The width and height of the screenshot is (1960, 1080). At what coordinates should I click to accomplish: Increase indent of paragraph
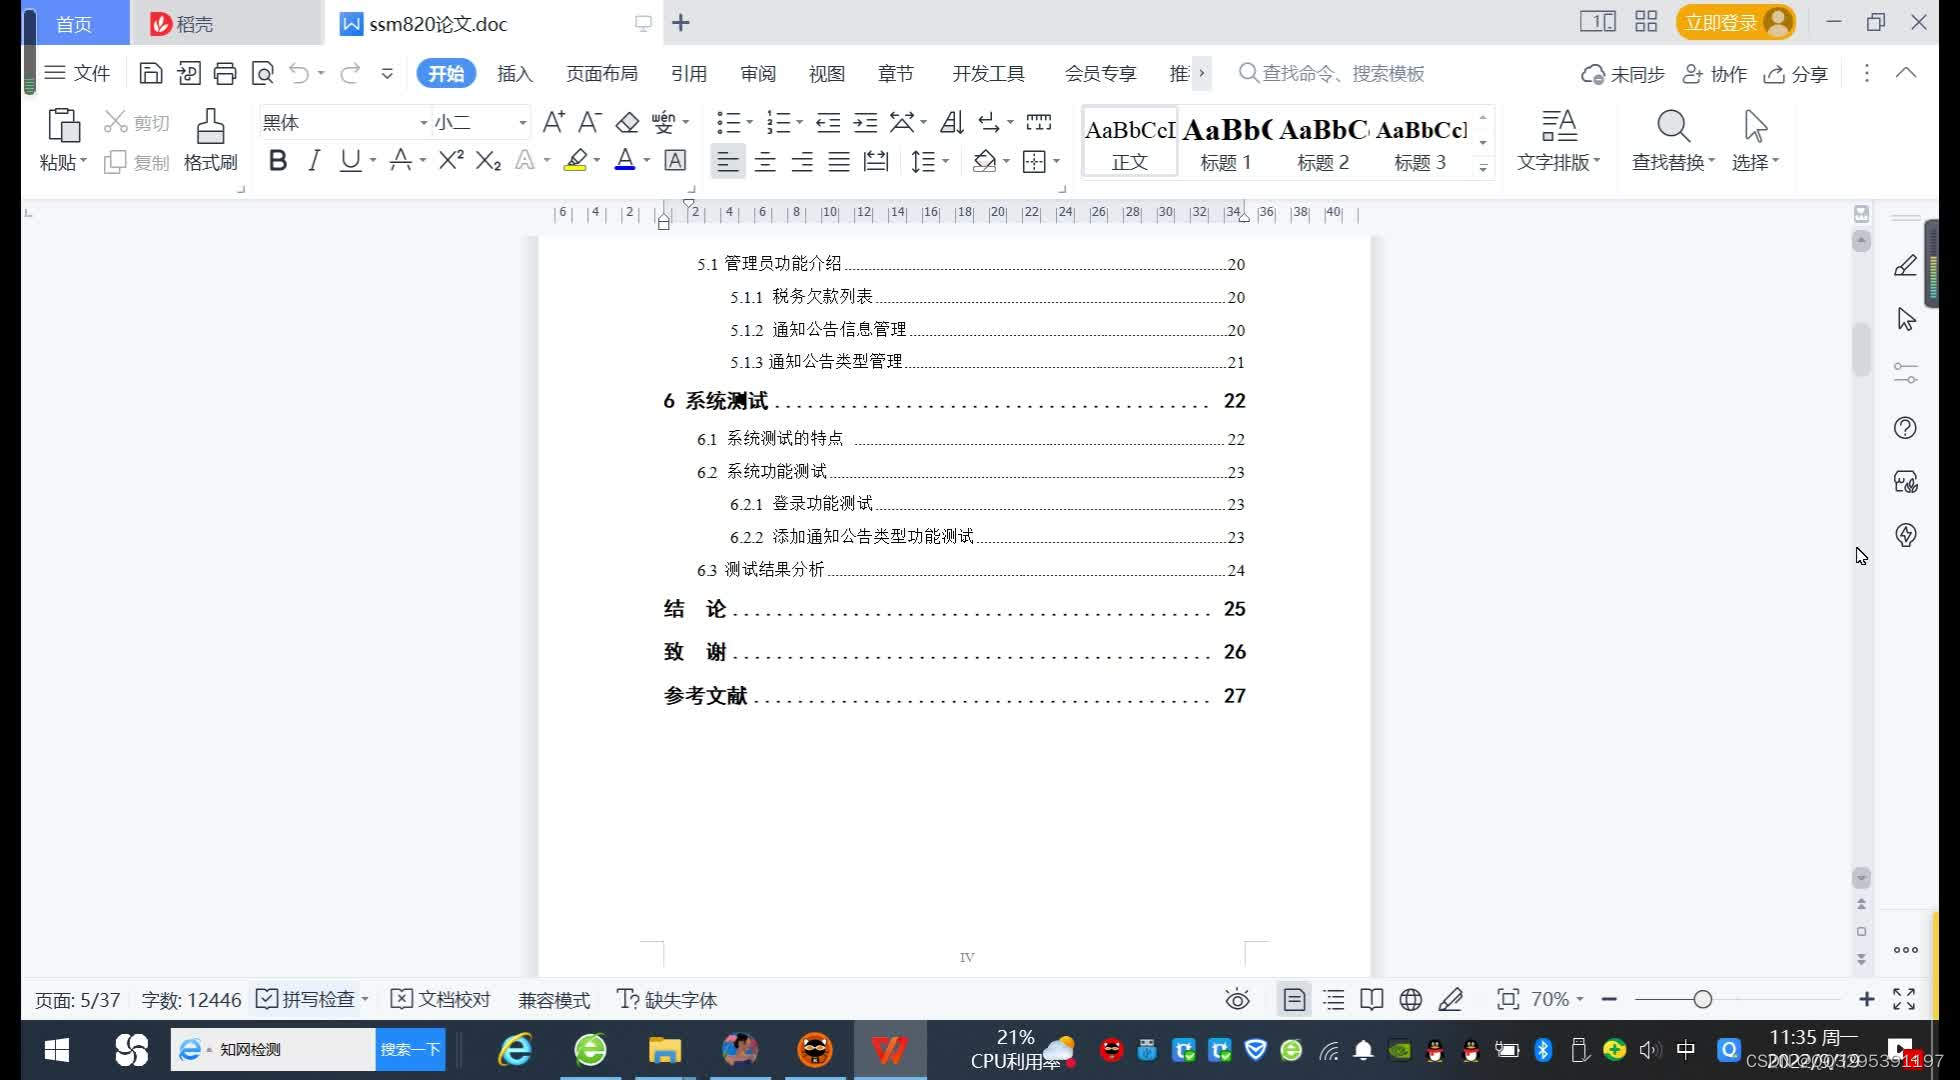(x=865, y=123)
